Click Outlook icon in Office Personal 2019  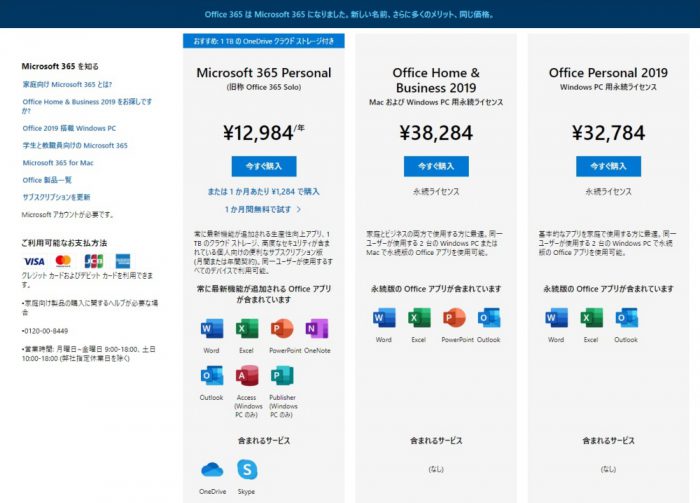coord(626,318)
